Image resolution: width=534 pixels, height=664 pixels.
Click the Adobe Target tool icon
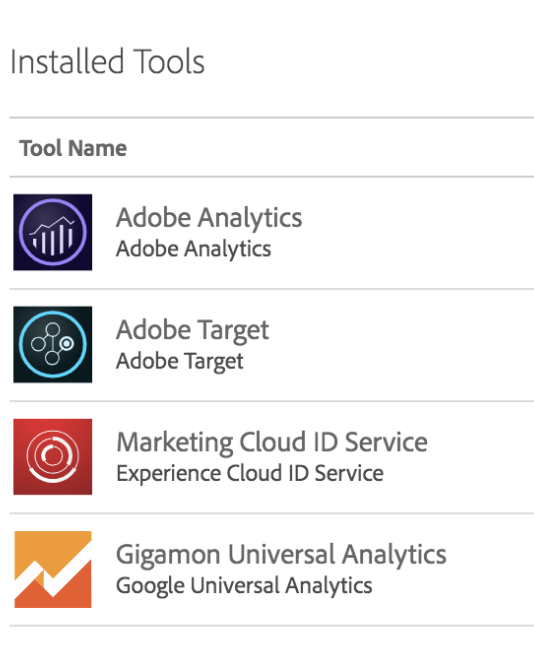coord(53,344)
